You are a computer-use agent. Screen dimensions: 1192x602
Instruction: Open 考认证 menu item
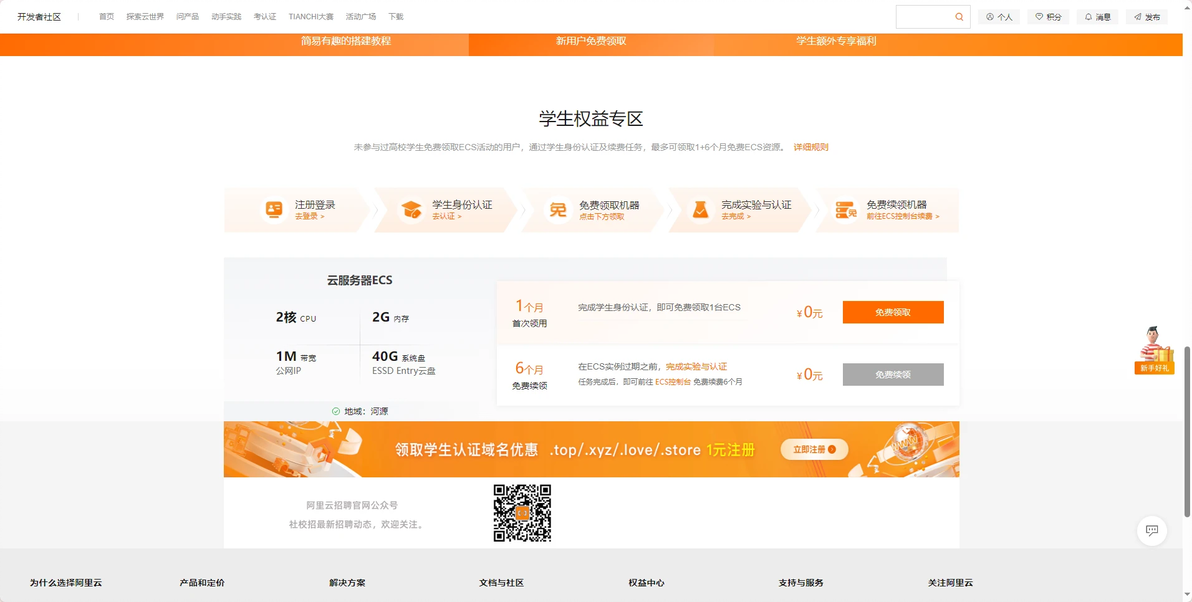coord(265,17)
